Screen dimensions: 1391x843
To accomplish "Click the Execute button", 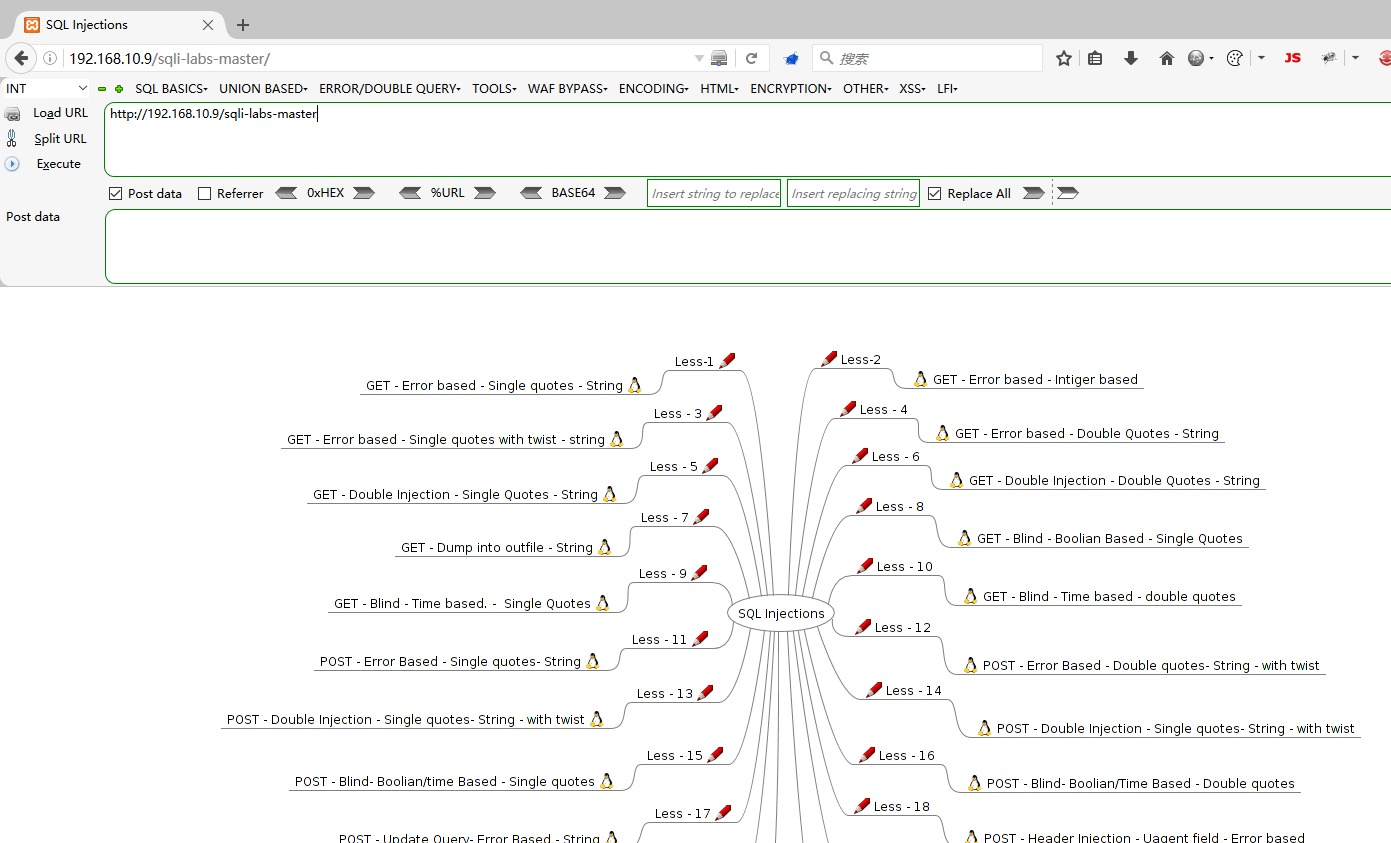I will click(44, 164).
